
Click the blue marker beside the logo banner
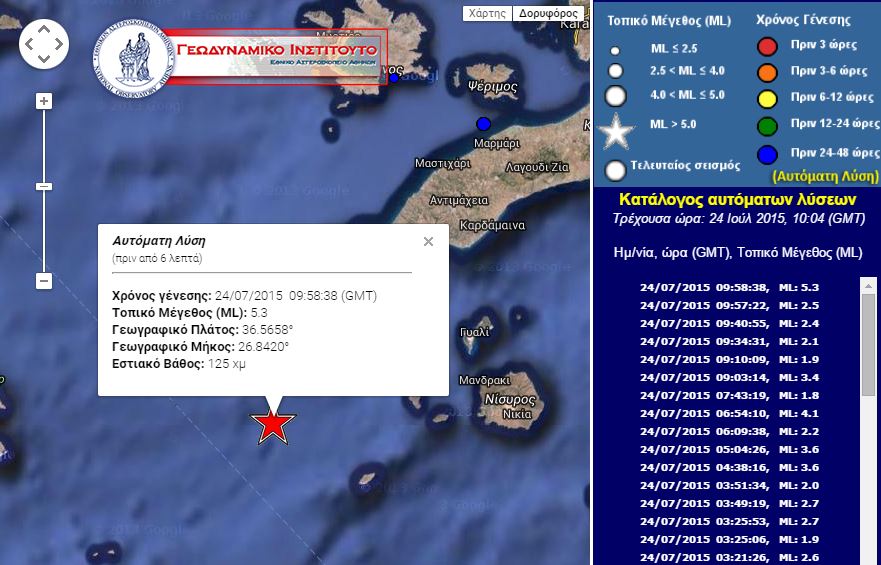394,77
